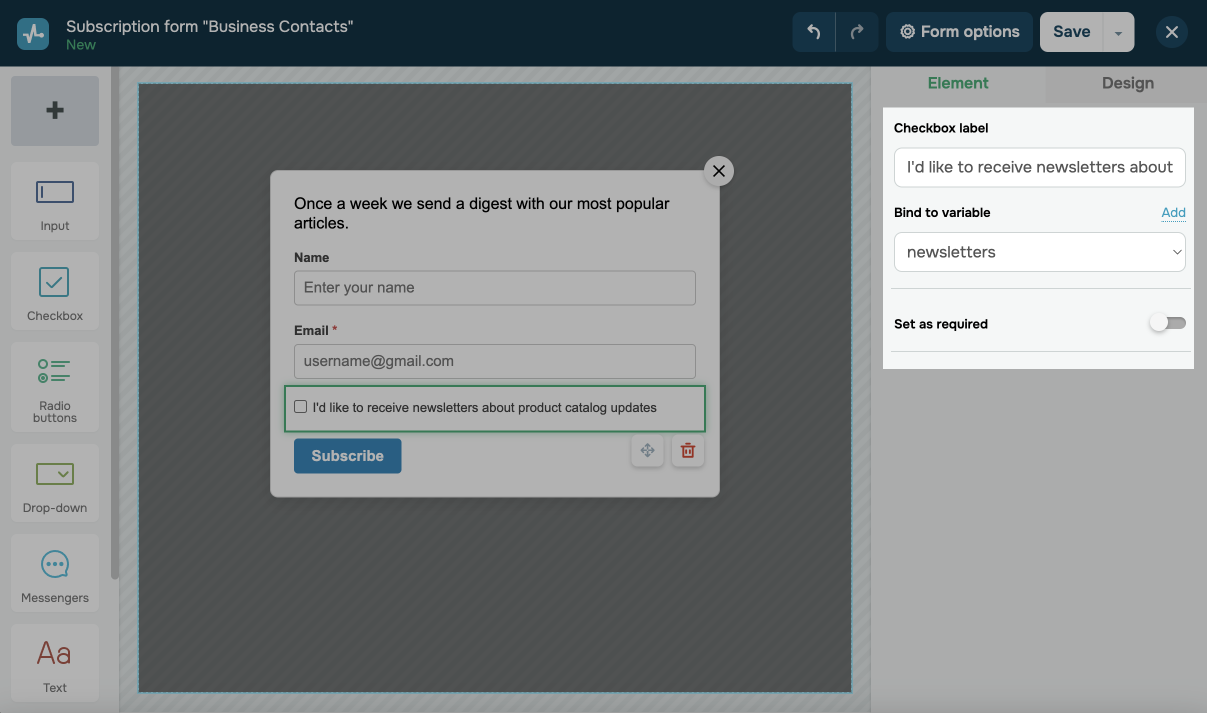Switch to the Element tab
The width and height of the screenshot is (1207, 713).
click(x=957, y=83)
